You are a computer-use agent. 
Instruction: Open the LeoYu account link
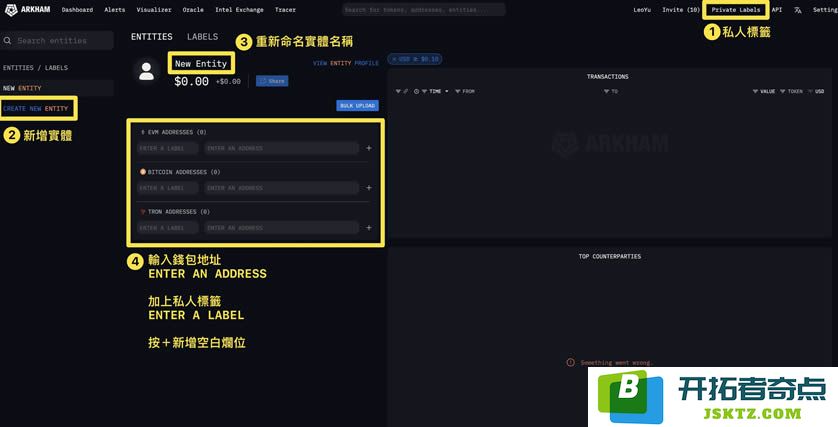click(642, 10)
